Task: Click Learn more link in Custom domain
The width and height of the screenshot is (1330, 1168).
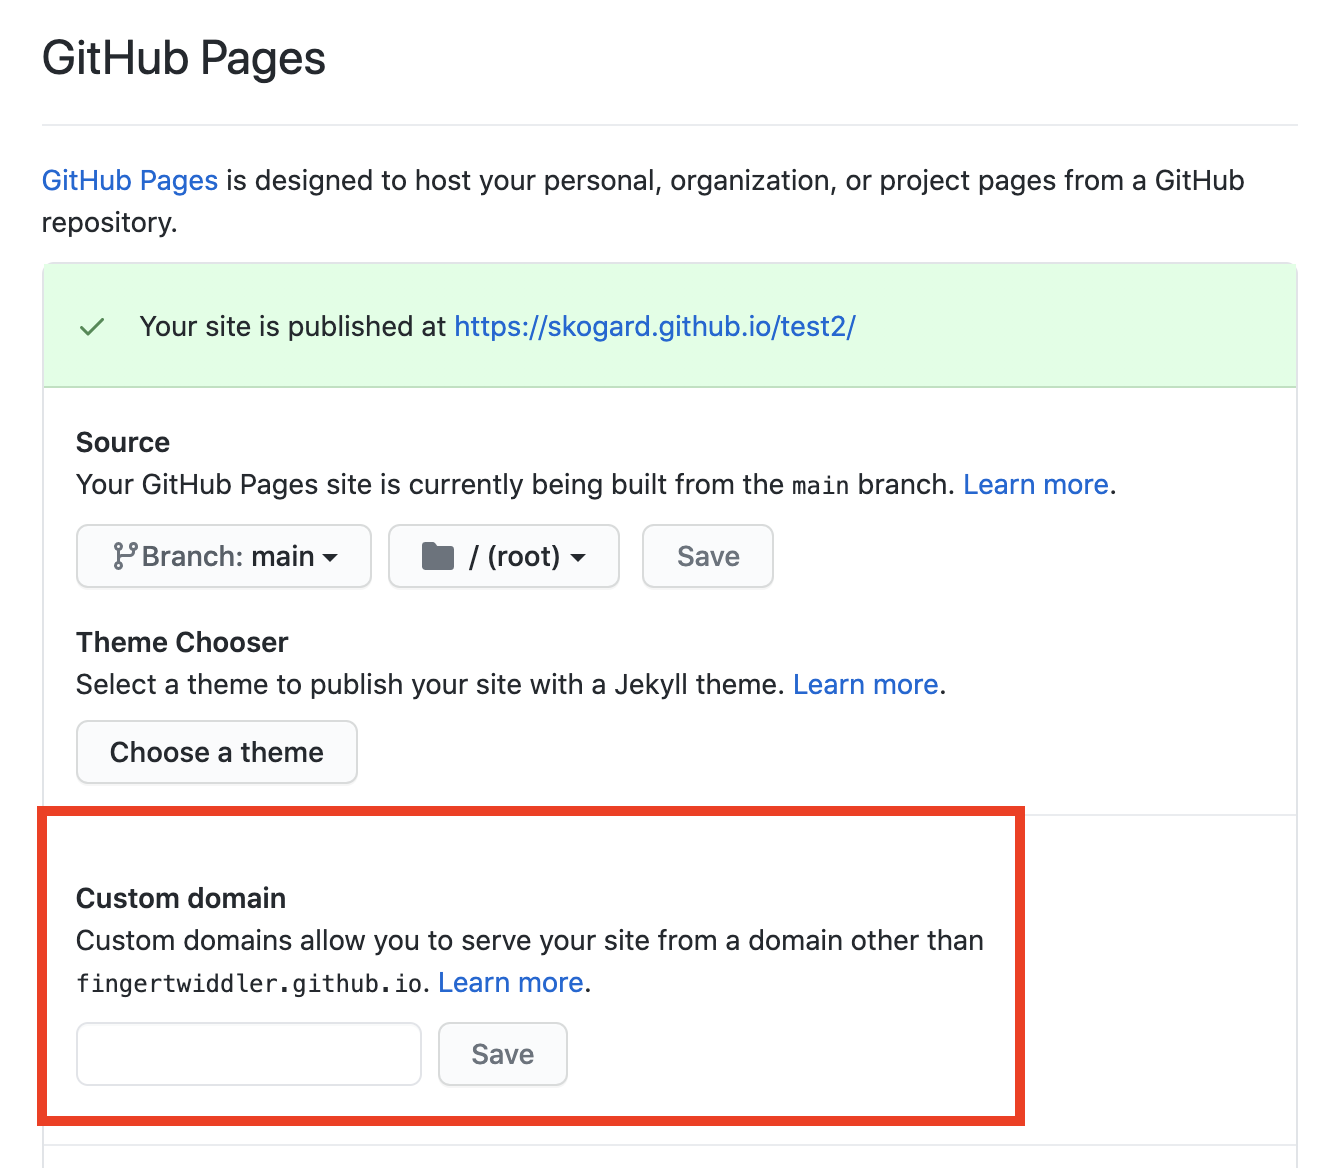Action: (511, 983)
